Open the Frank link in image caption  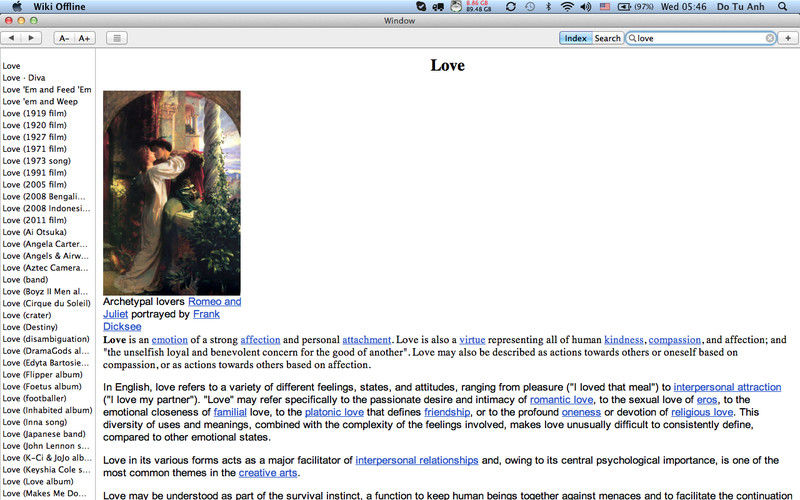coord(206,314)
